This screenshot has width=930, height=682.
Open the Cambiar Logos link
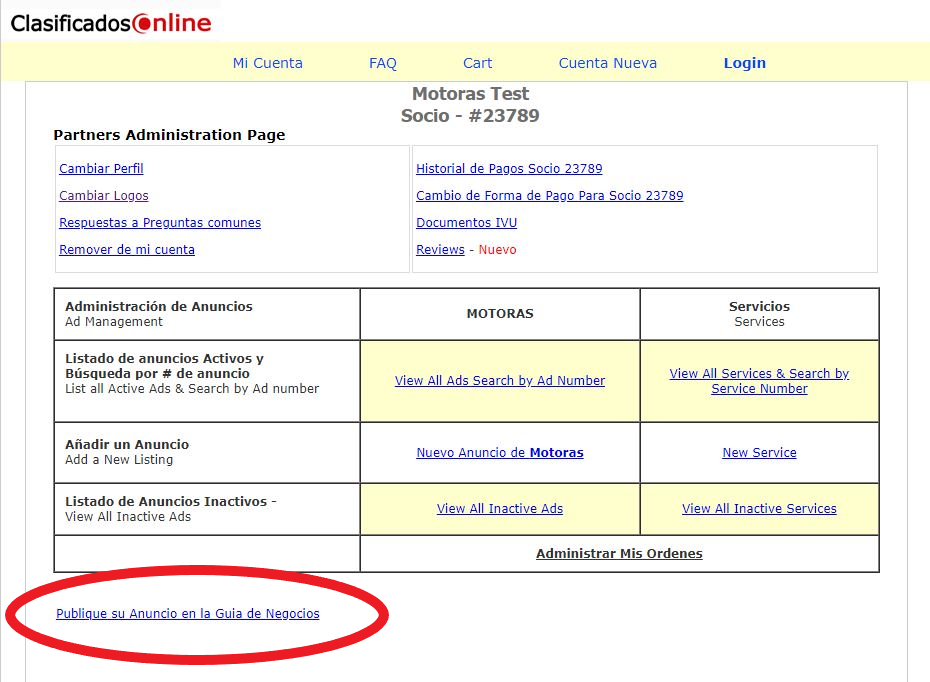coord(104,196)
